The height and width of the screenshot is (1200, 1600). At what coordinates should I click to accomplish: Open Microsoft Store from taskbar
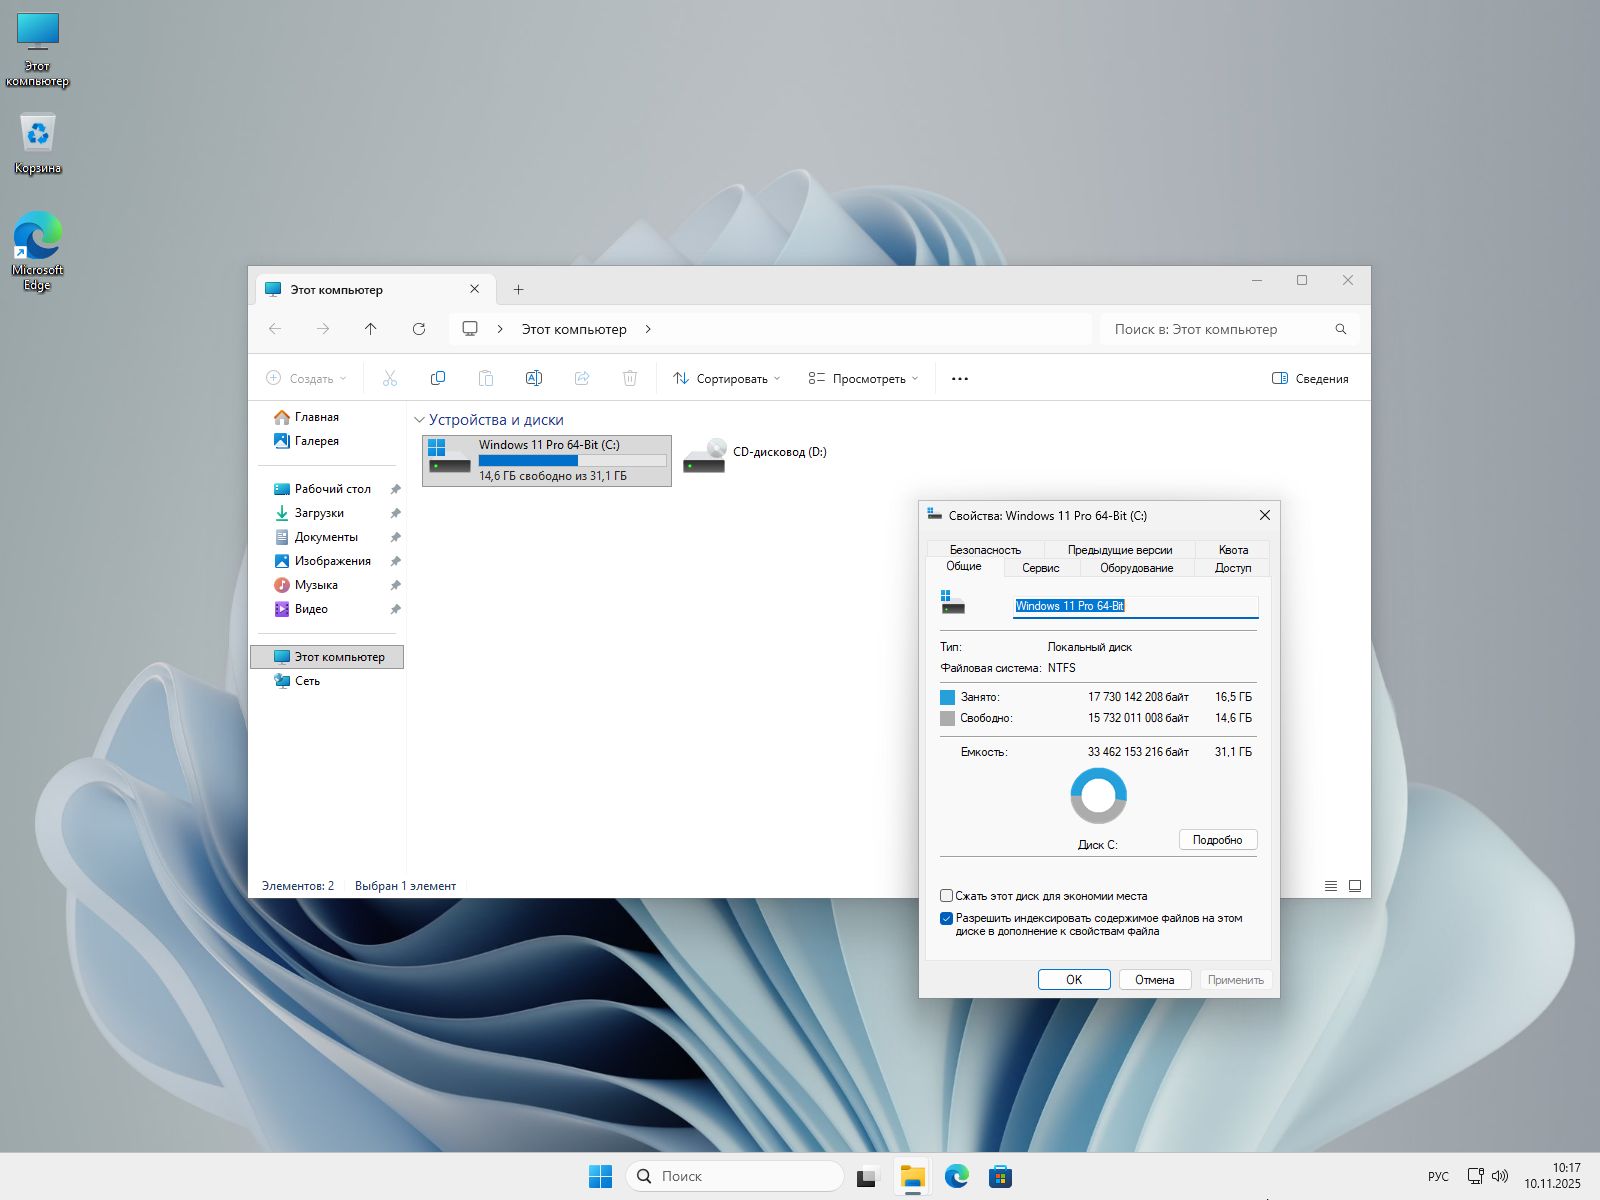[x=1000, y=1176]
